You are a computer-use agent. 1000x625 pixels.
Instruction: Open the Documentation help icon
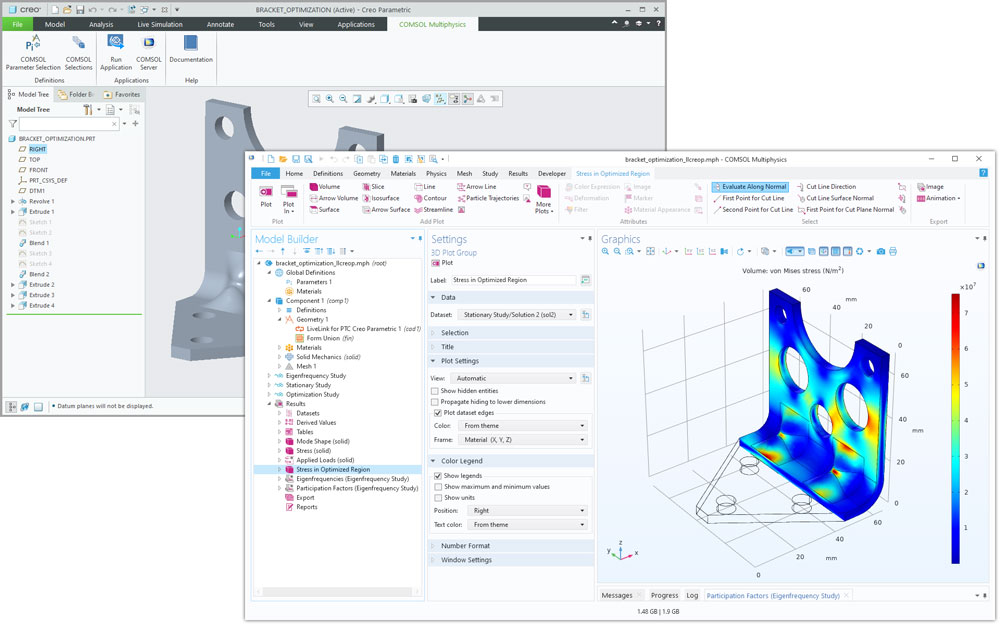point(191,44)
